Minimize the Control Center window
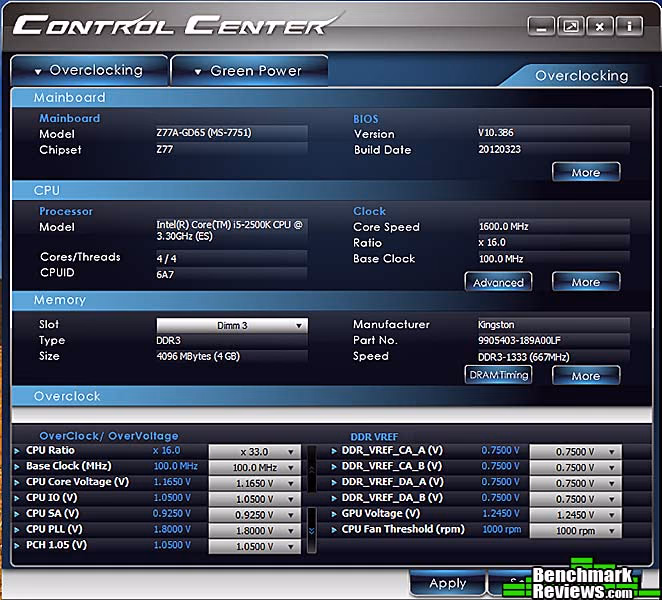The image size is (662, 600). 541,27
